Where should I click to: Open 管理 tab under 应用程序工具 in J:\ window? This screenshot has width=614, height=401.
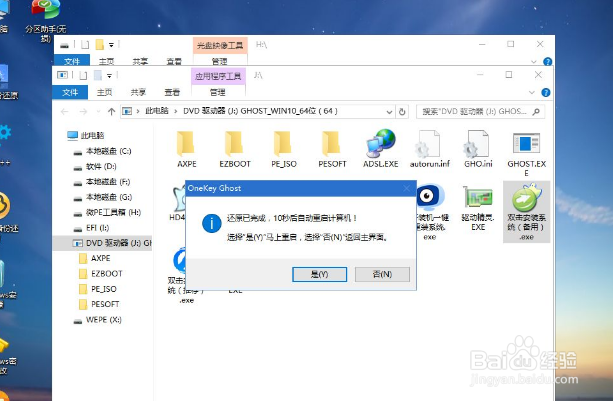pyautogui.click(x=218, y=92)
